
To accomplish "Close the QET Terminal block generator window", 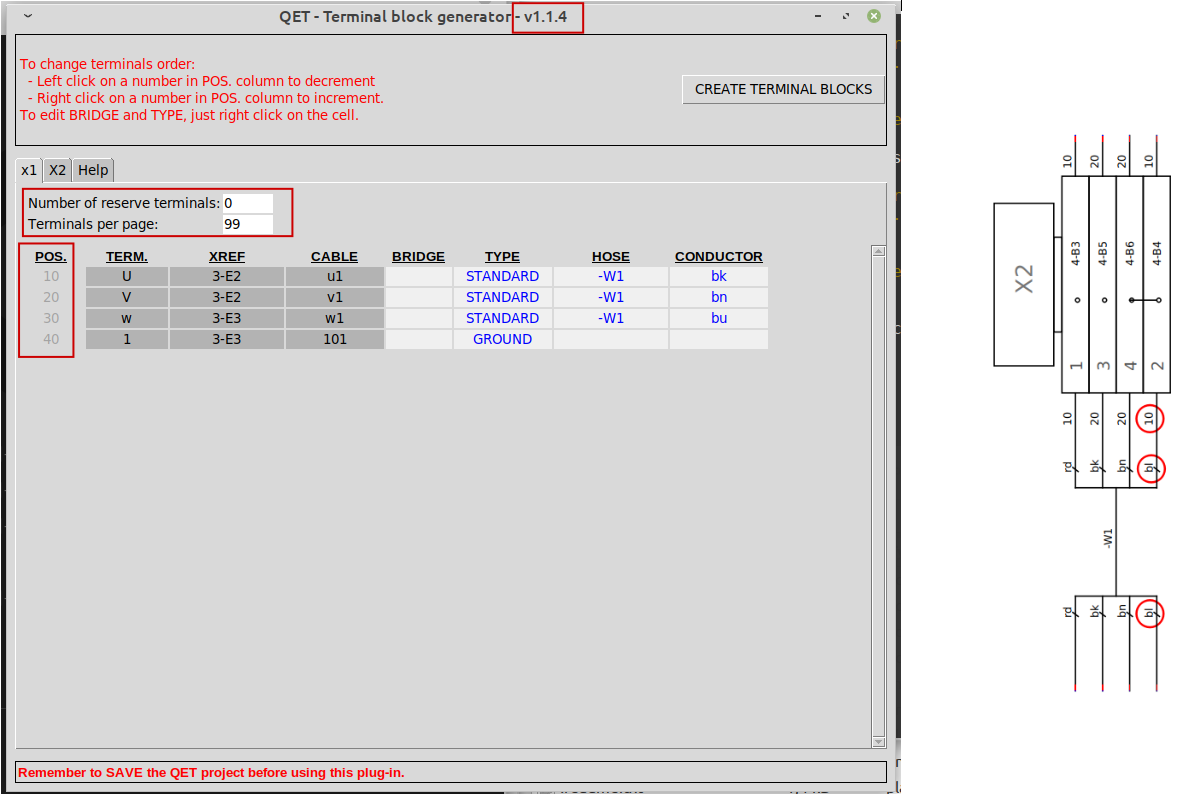I will [x=874, y=16].
